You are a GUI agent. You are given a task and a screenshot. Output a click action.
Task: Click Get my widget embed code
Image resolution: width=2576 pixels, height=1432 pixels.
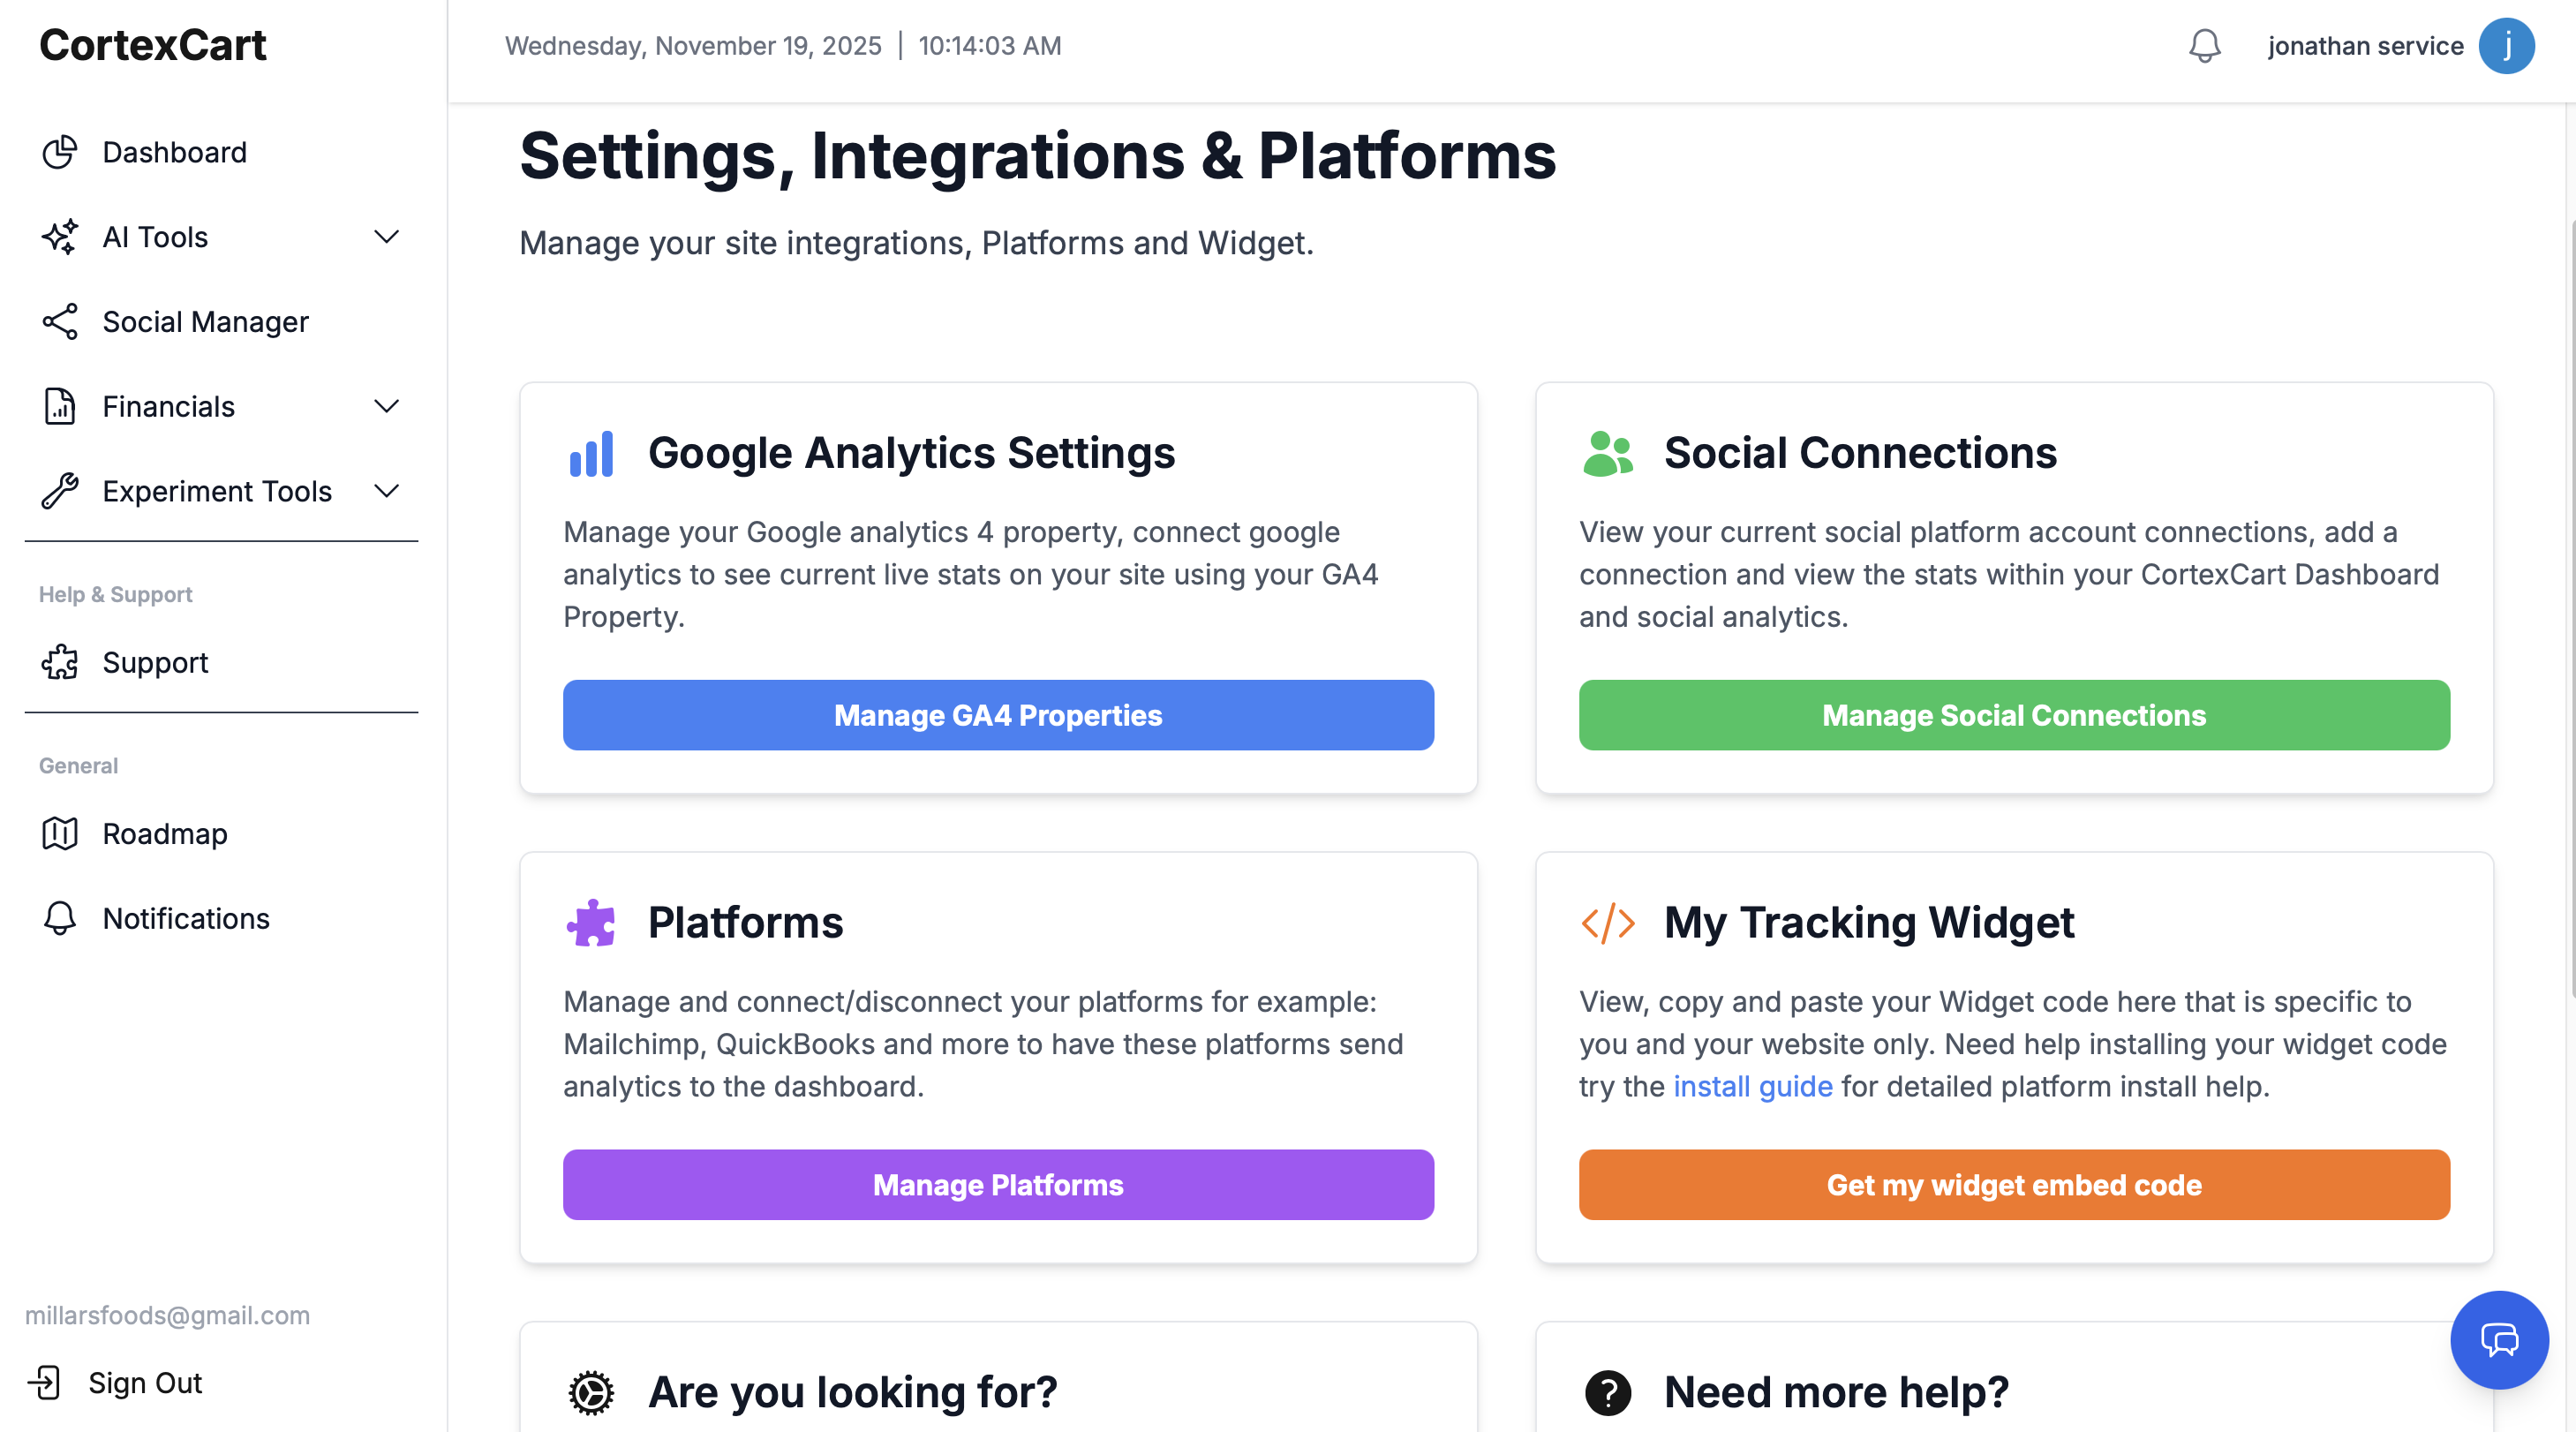(x=2013, y=1184)
